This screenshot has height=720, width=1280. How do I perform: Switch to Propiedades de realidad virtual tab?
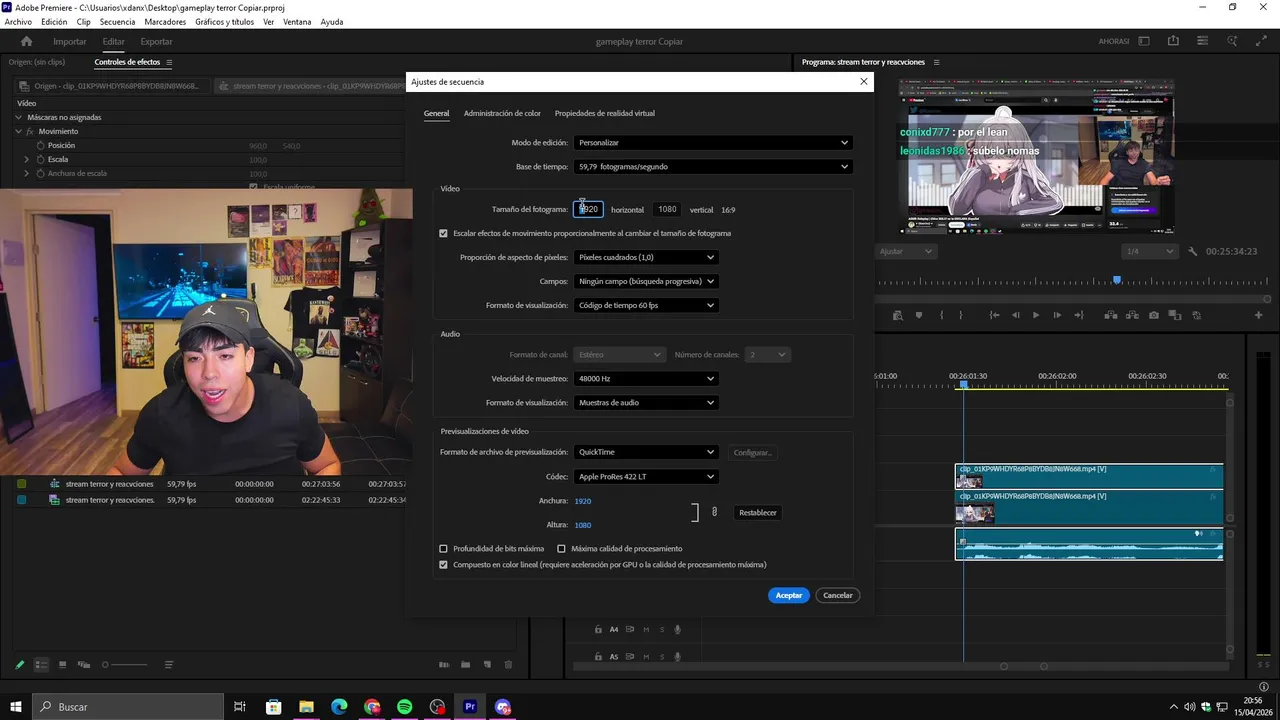605,113
